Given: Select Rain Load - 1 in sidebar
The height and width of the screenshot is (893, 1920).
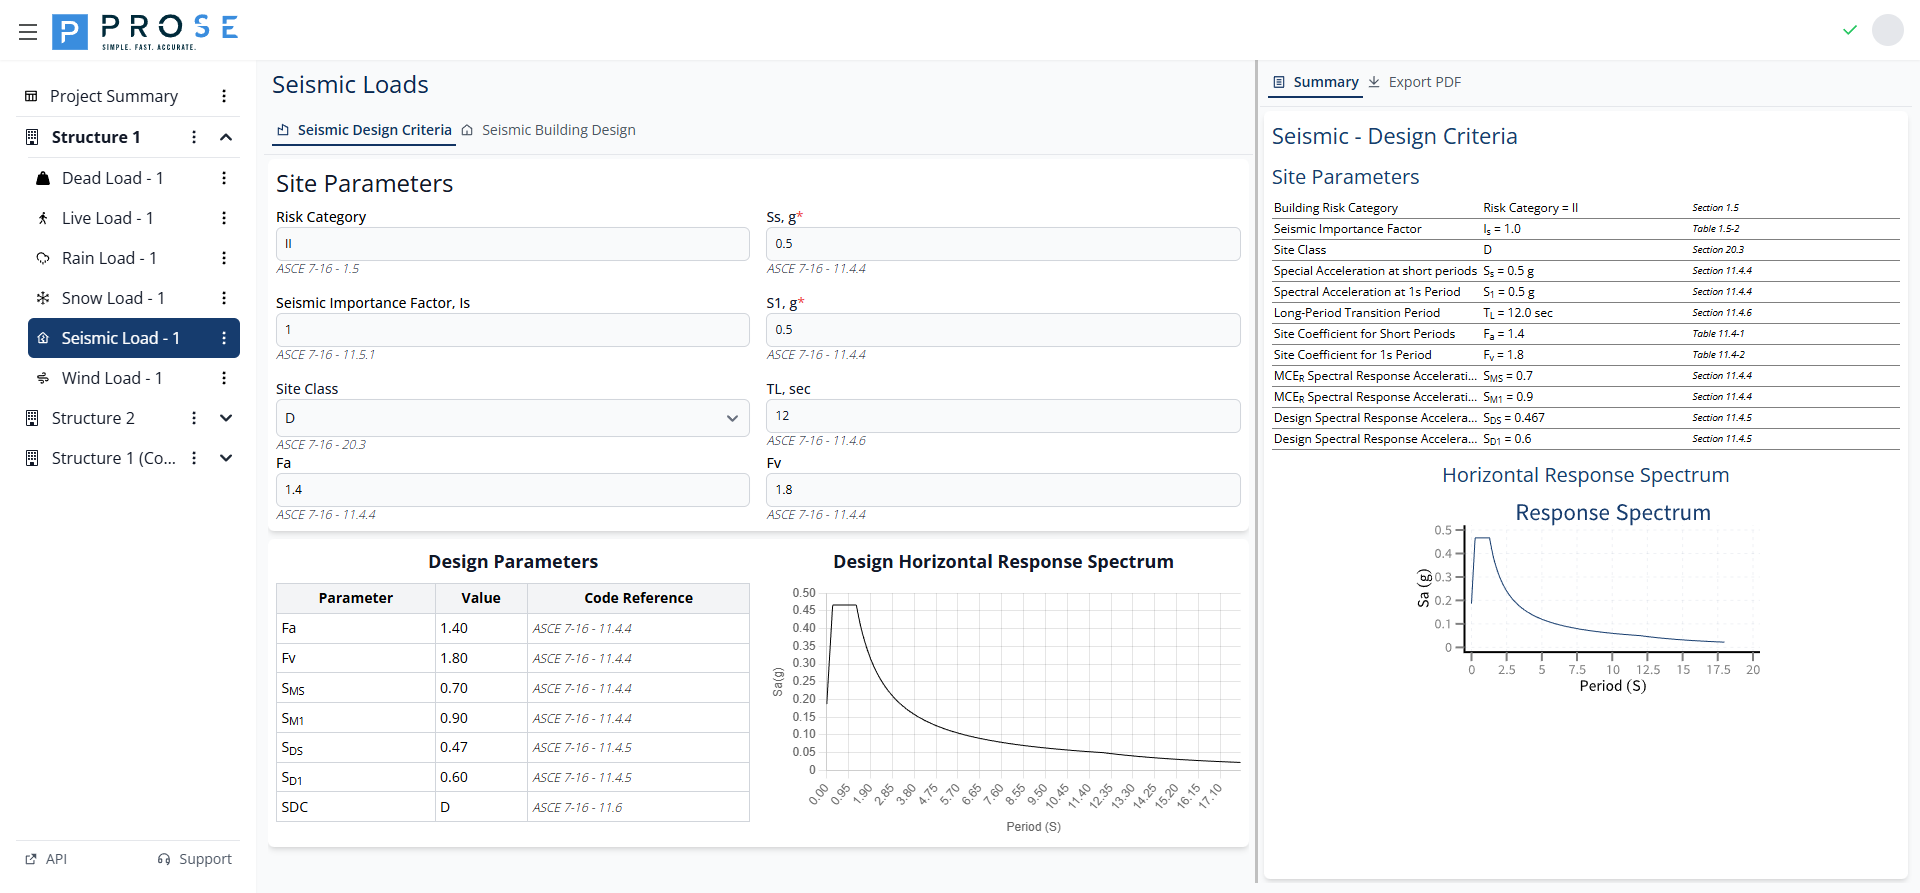Looking at the screenshot, I should pyautogui.click(x=109, y=258).
